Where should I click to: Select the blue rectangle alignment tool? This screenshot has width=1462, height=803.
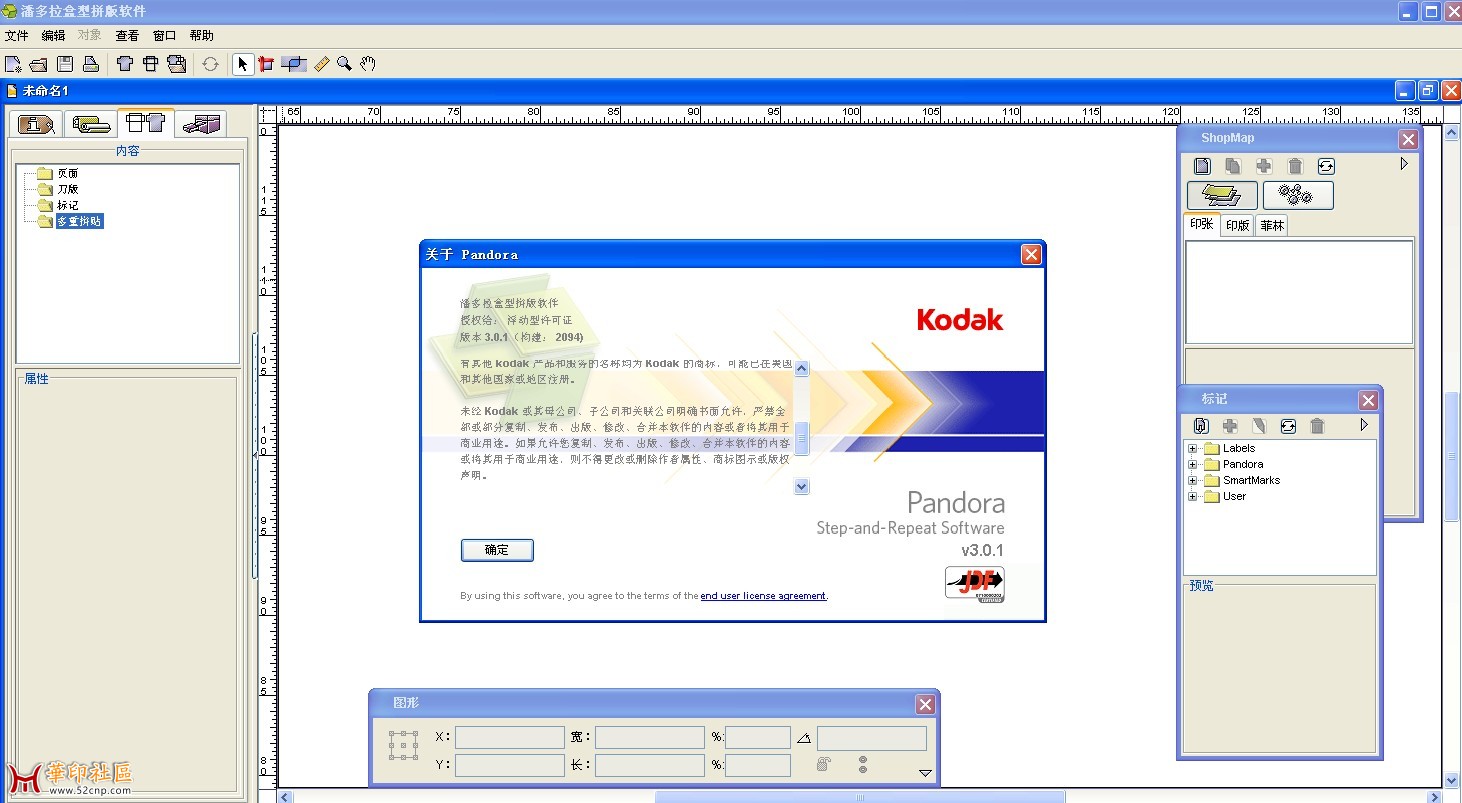[x=293, y=64]
